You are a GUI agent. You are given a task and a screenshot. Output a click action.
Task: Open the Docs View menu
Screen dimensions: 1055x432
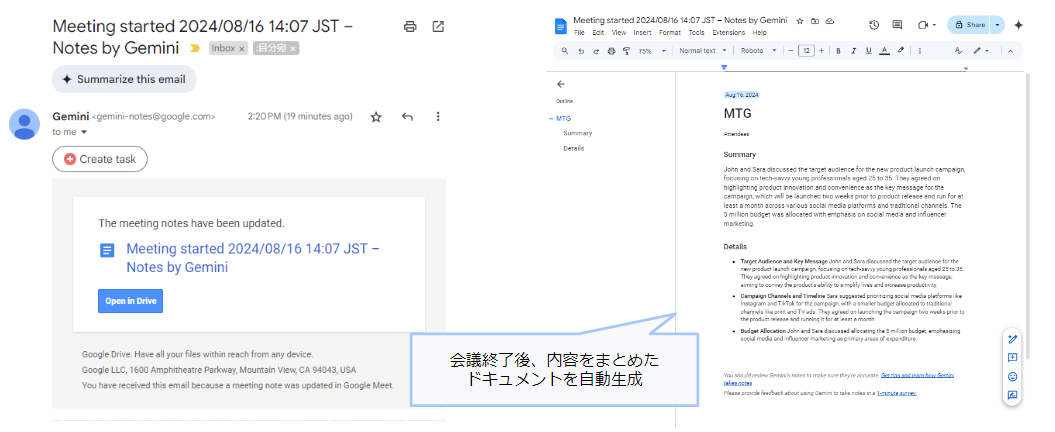tap(619, 32)
